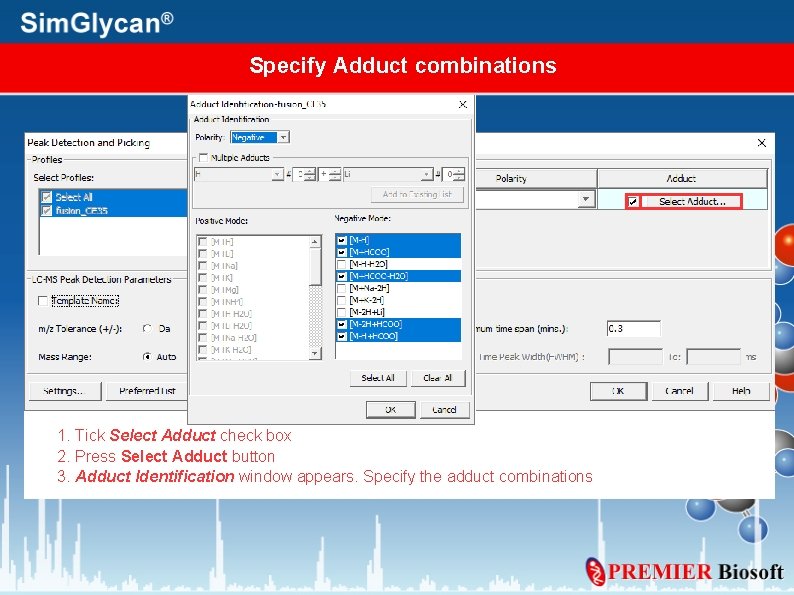Screen dimensions: 794x595
Task: Click Cancel in Peak Detection and Picking
Action: point(680,391)
